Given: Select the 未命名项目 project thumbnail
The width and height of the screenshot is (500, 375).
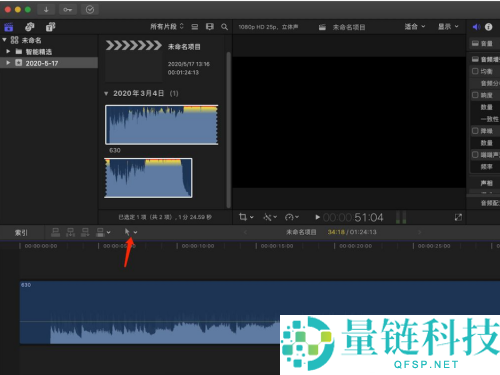Looking at the screenshot, I should [134, 60].
